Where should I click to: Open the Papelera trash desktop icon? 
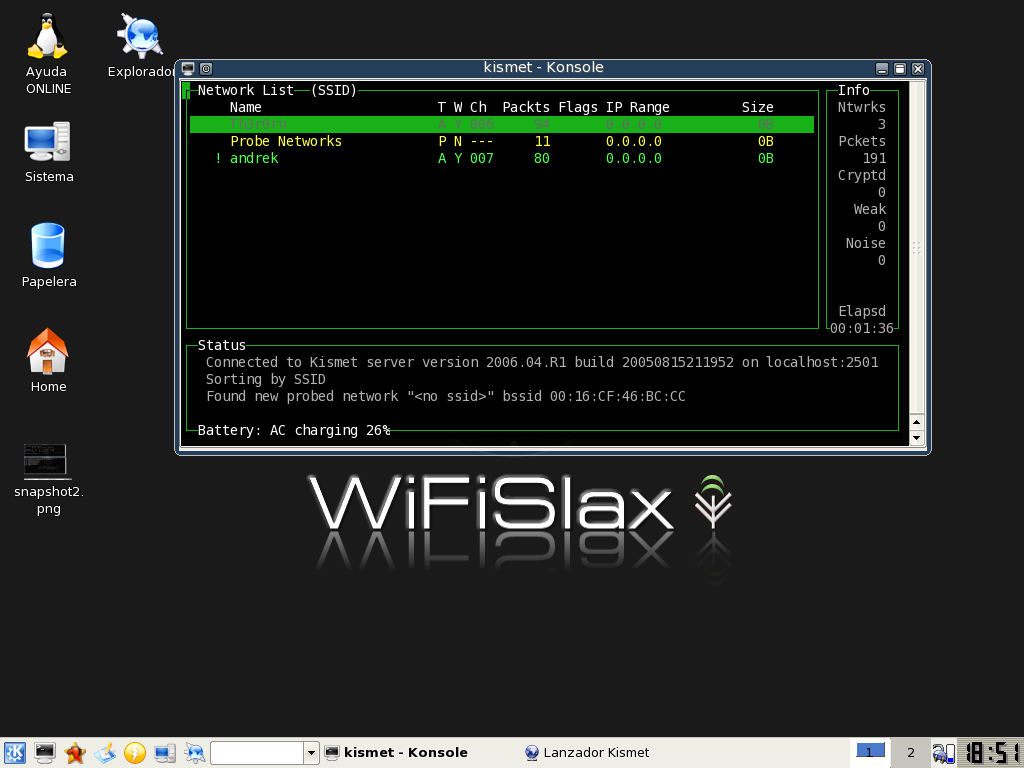click(x=48, y=246)
